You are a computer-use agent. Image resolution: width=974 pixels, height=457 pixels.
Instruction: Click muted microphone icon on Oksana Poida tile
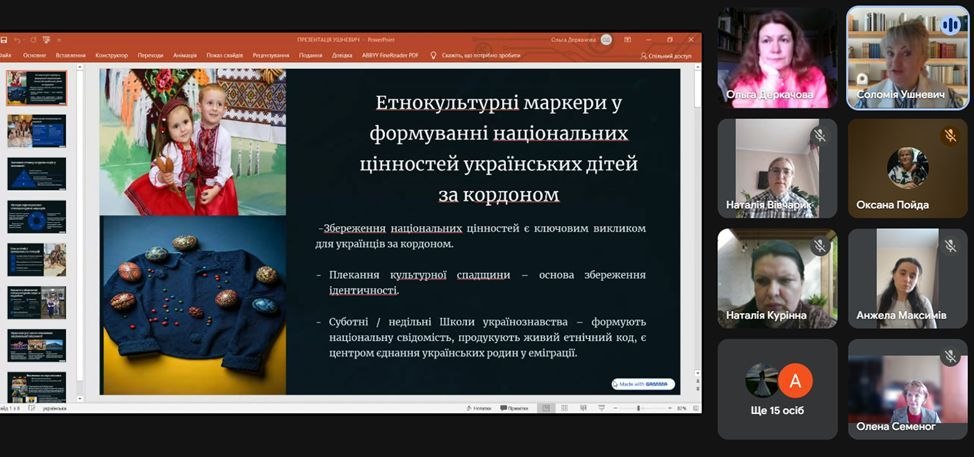tap(949, 135)
